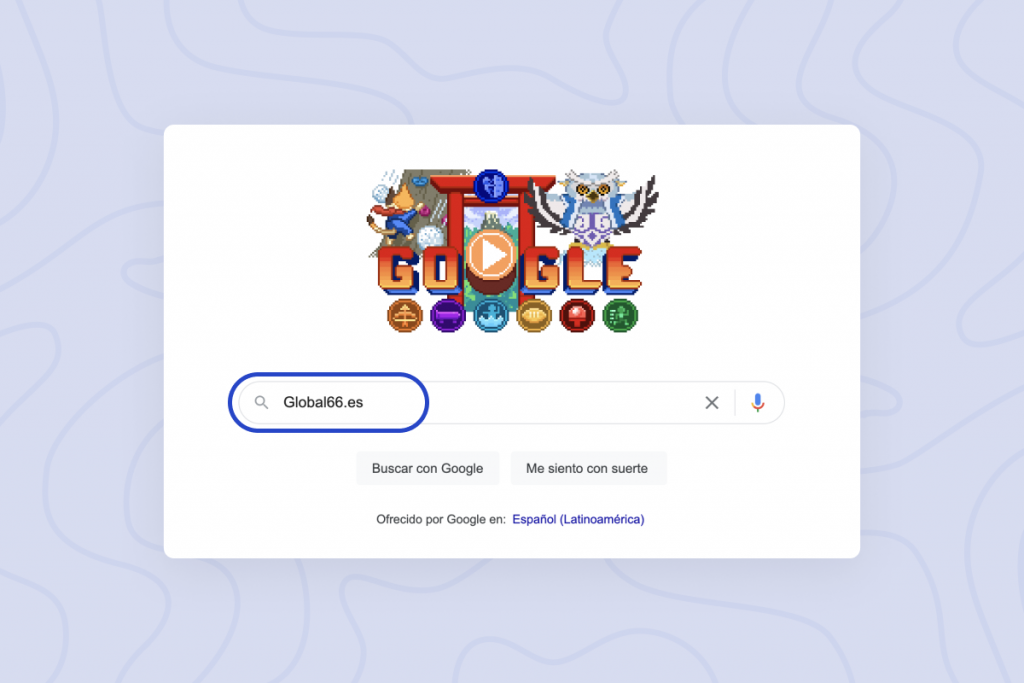
Task: Click the red table tennis paddle medallion
Action: pyautogui.click(x=577, y=316)
